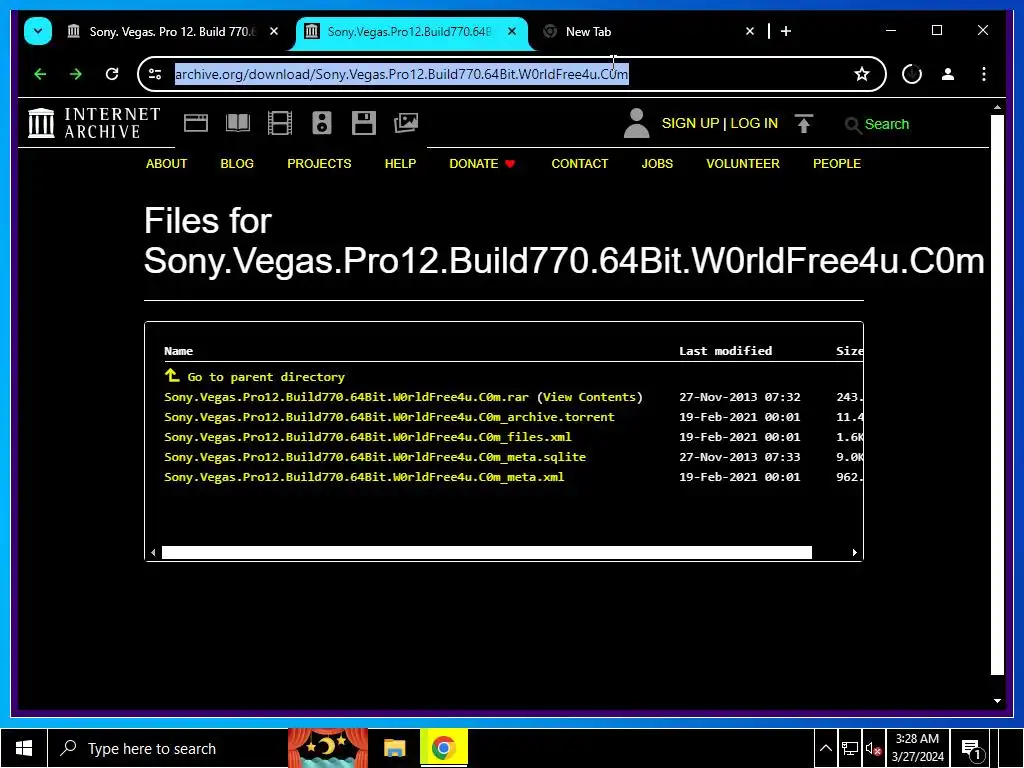Reload the page

click(x=112, y=74)
